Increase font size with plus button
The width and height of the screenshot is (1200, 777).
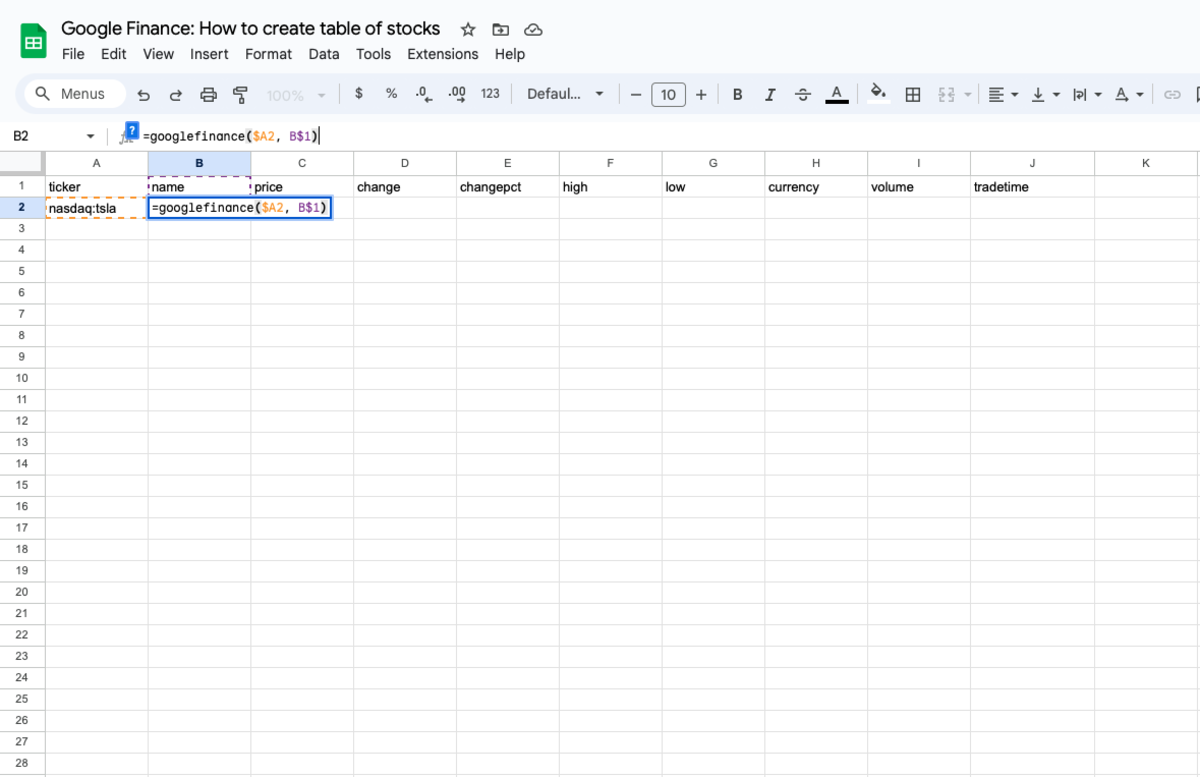point(701,94)
